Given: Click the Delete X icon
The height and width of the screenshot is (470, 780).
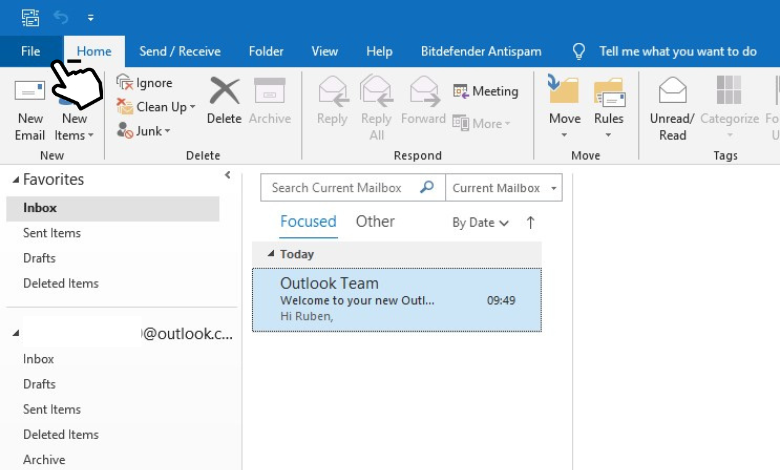Looking at the screenshot, I should pyautogui.click(x=224, y=91).
